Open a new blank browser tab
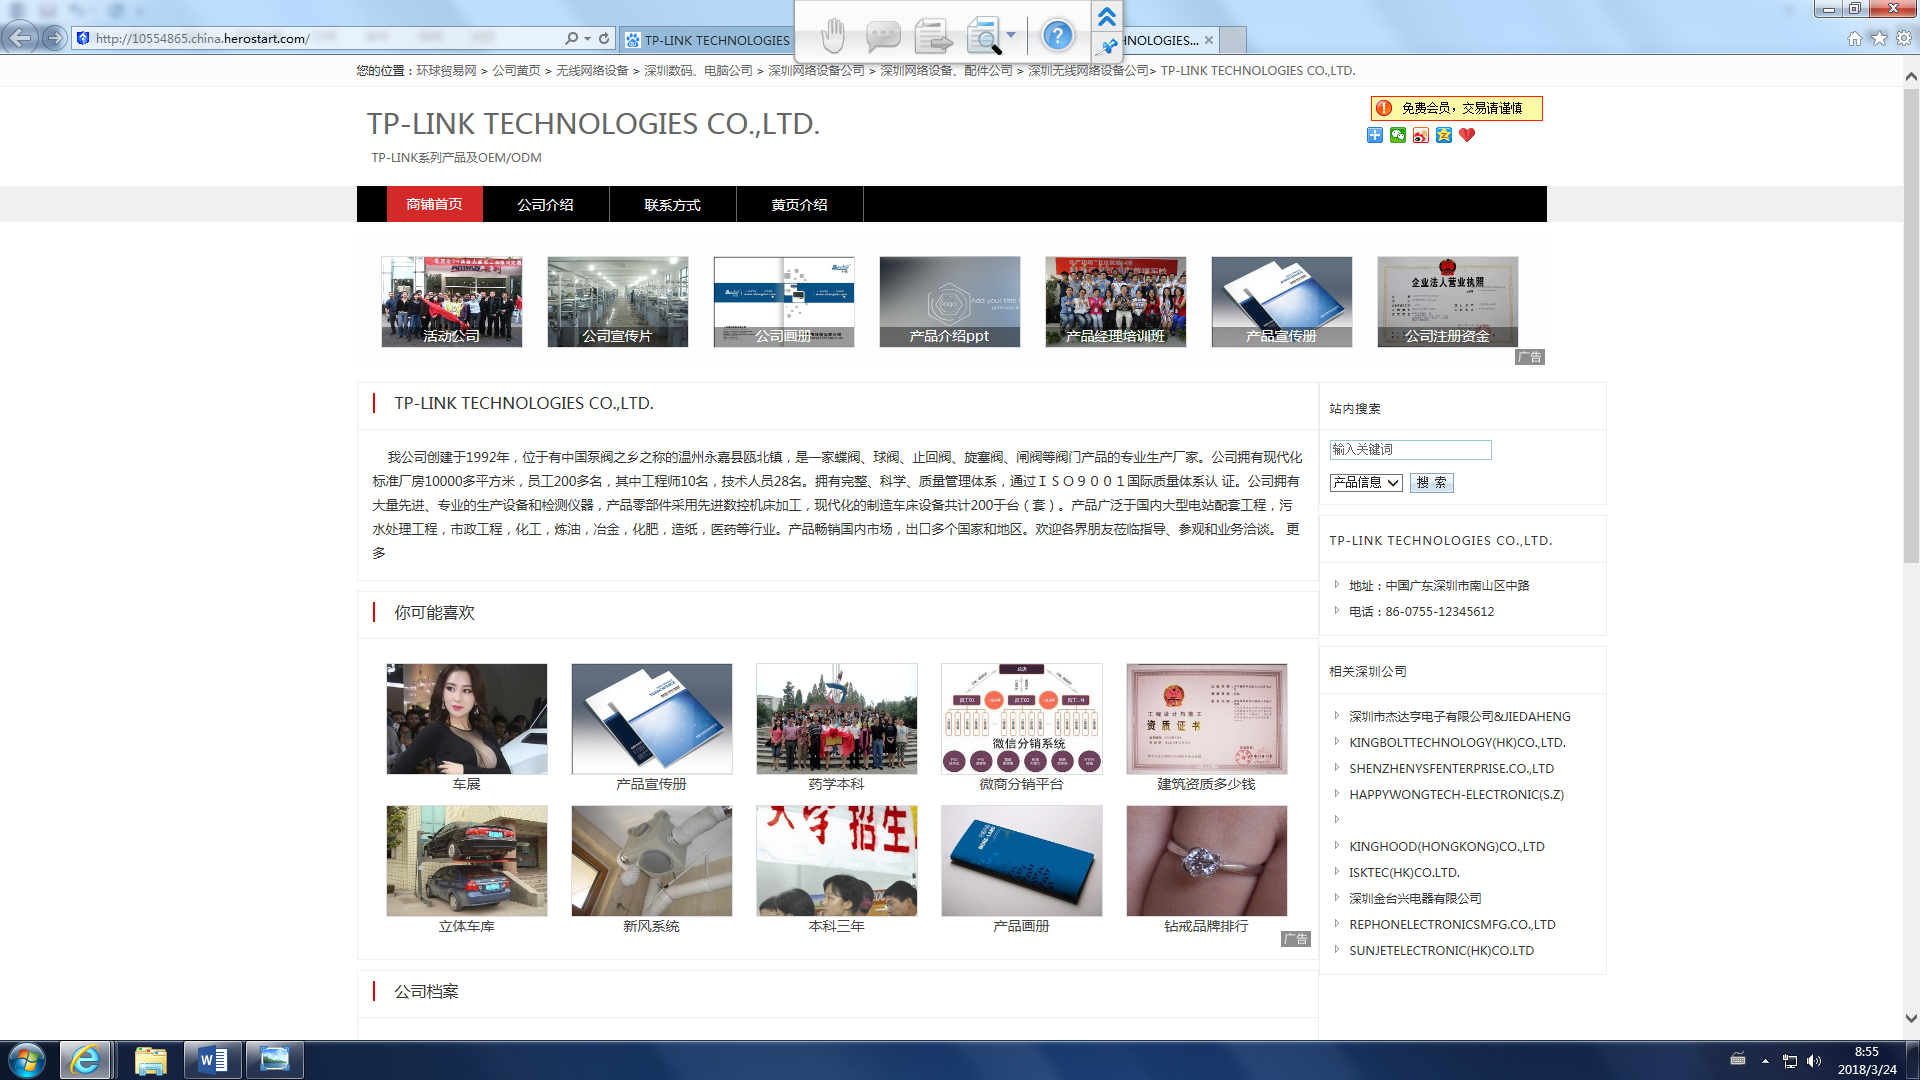The width and height of the screenshot is (1920, 1080). (1234, 40)
